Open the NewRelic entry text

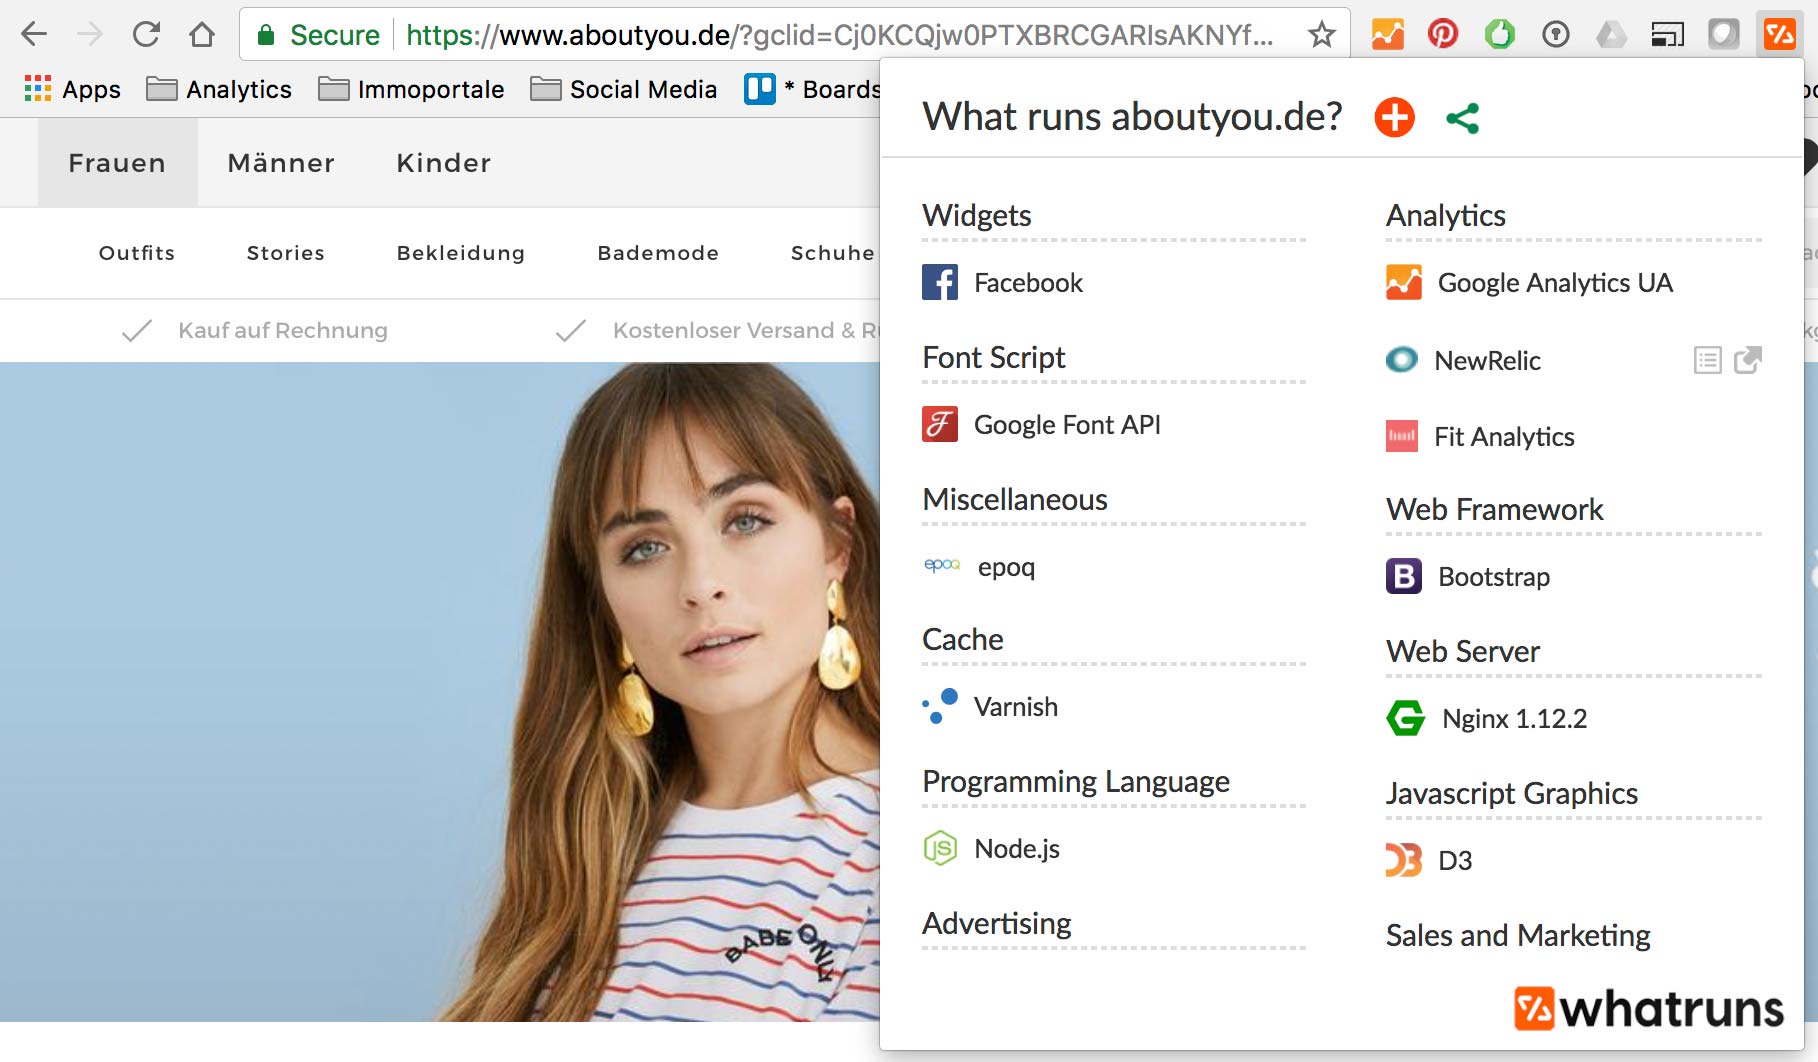pyautogui.click(x=1487, y=361)
